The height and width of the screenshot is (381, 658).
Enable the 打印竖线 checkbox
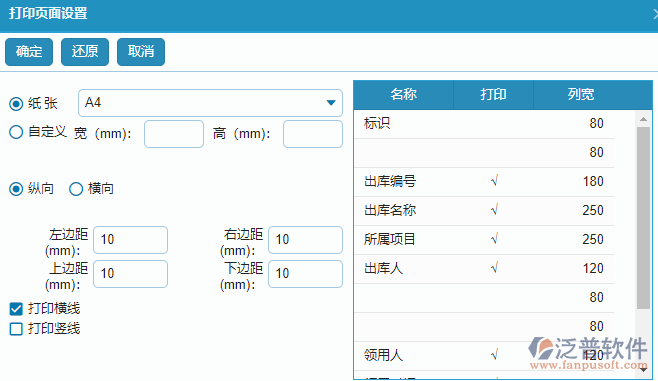click(16, 329)
